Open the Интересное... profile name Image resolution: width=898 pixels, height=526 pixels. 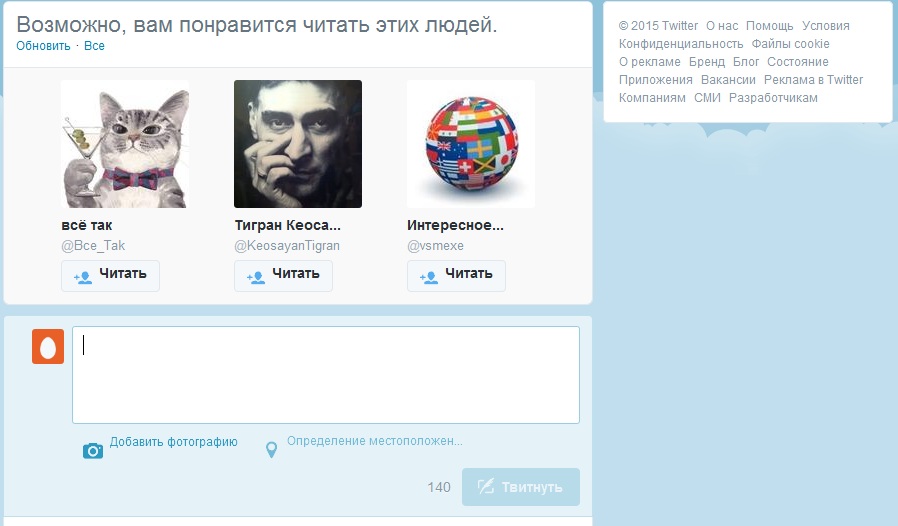[455, 225]
